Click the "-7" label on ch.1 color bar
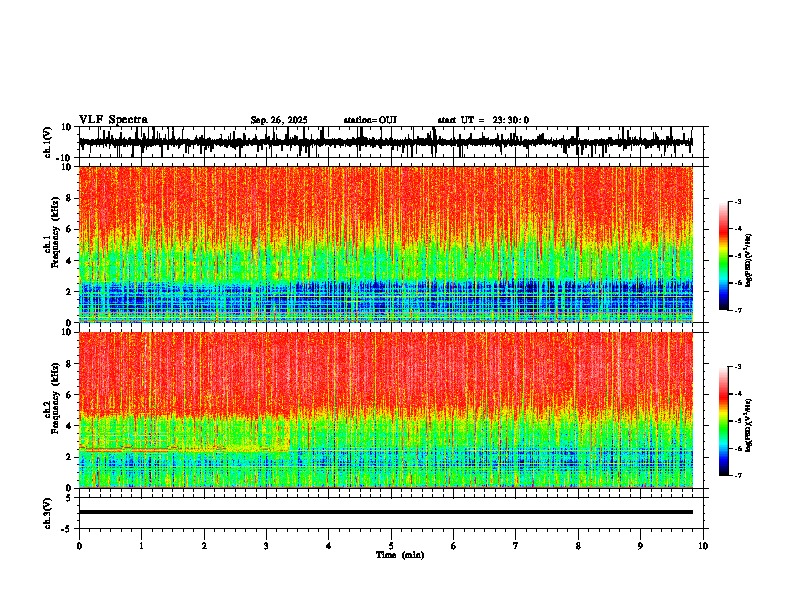792x612 pixels. point(738,310)
